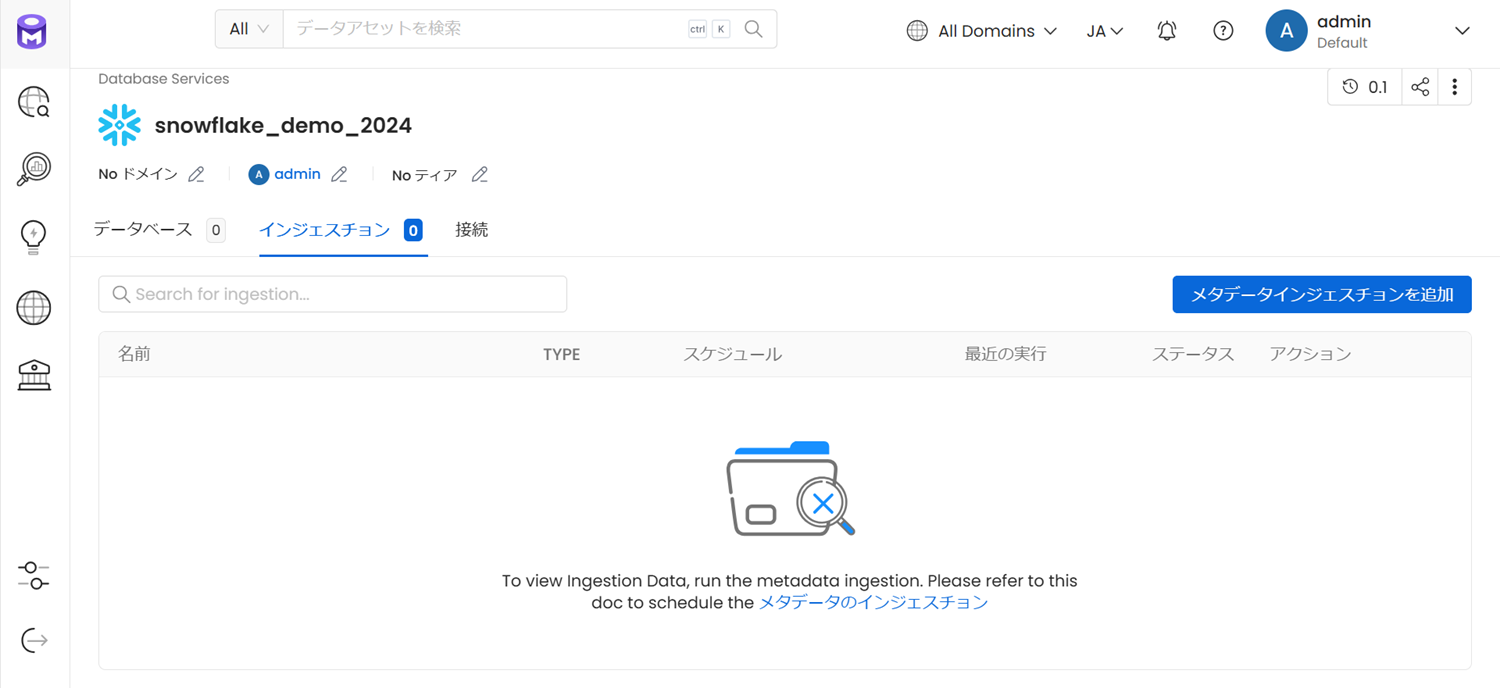The height and width of the screenshot is (688, 1500).
Task: Click the No ティア label
Action: click(425, 175)
